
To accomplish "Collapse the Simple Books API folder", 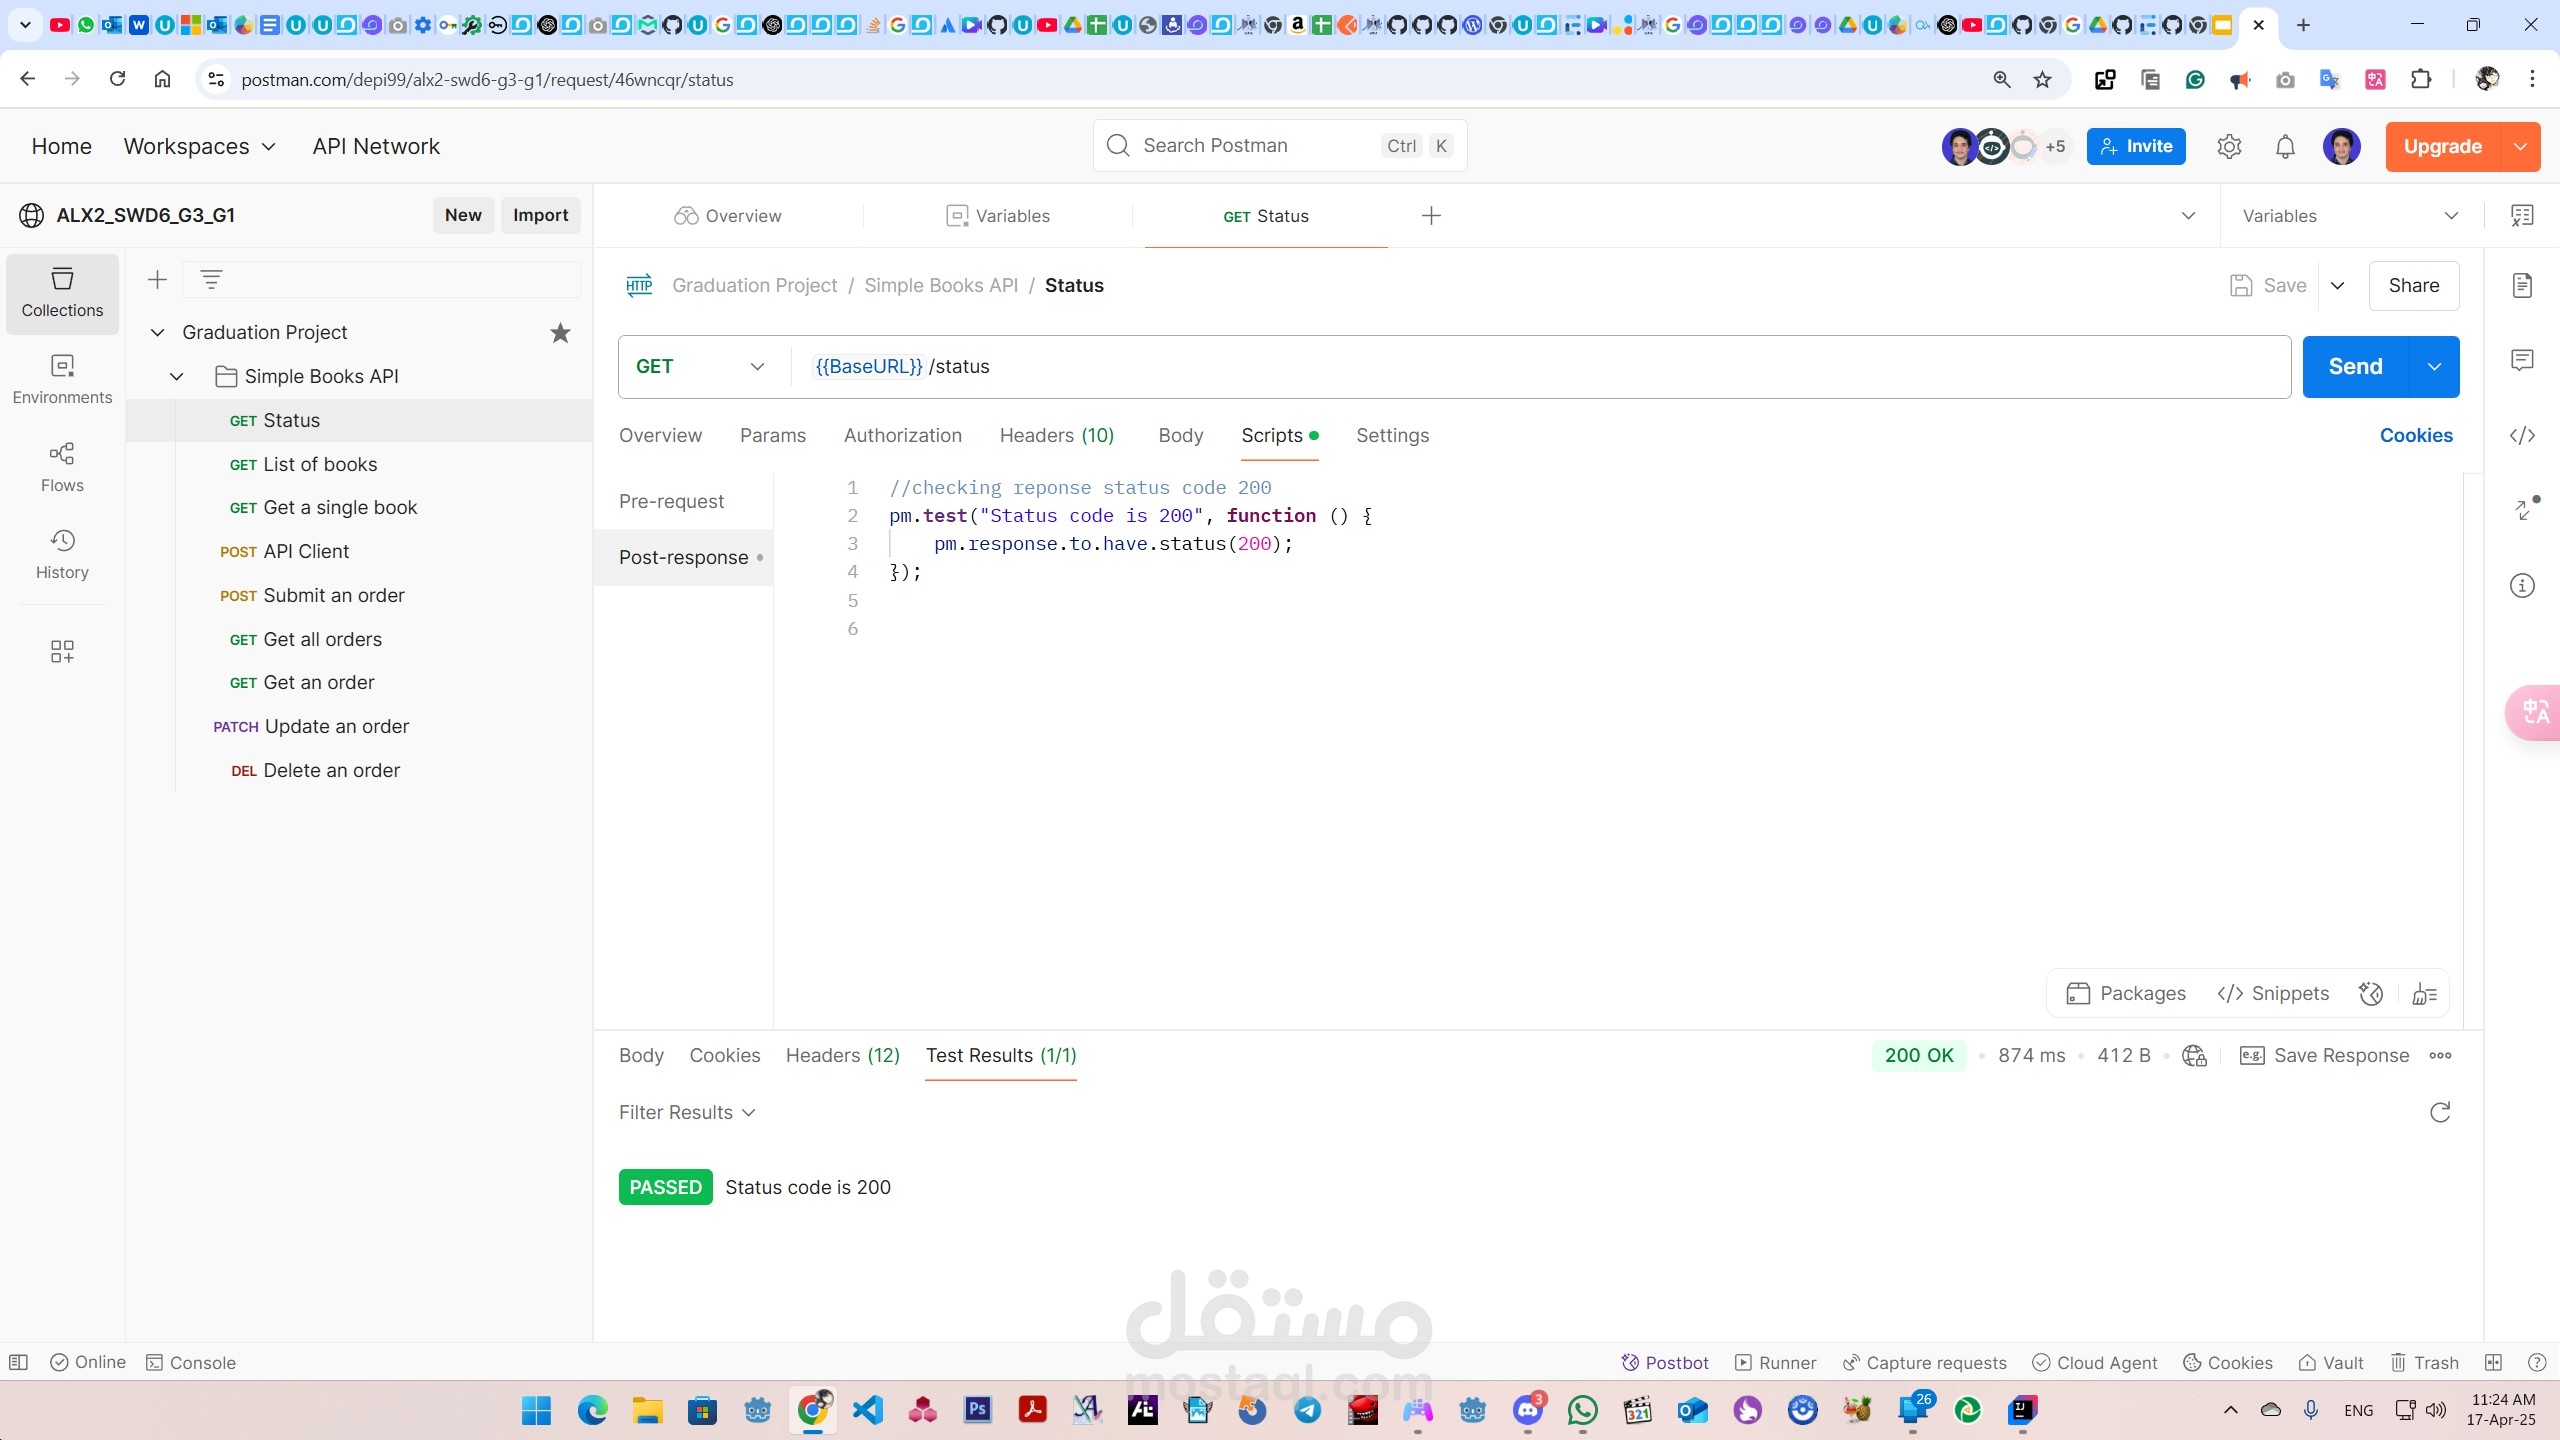I will 177,376.
